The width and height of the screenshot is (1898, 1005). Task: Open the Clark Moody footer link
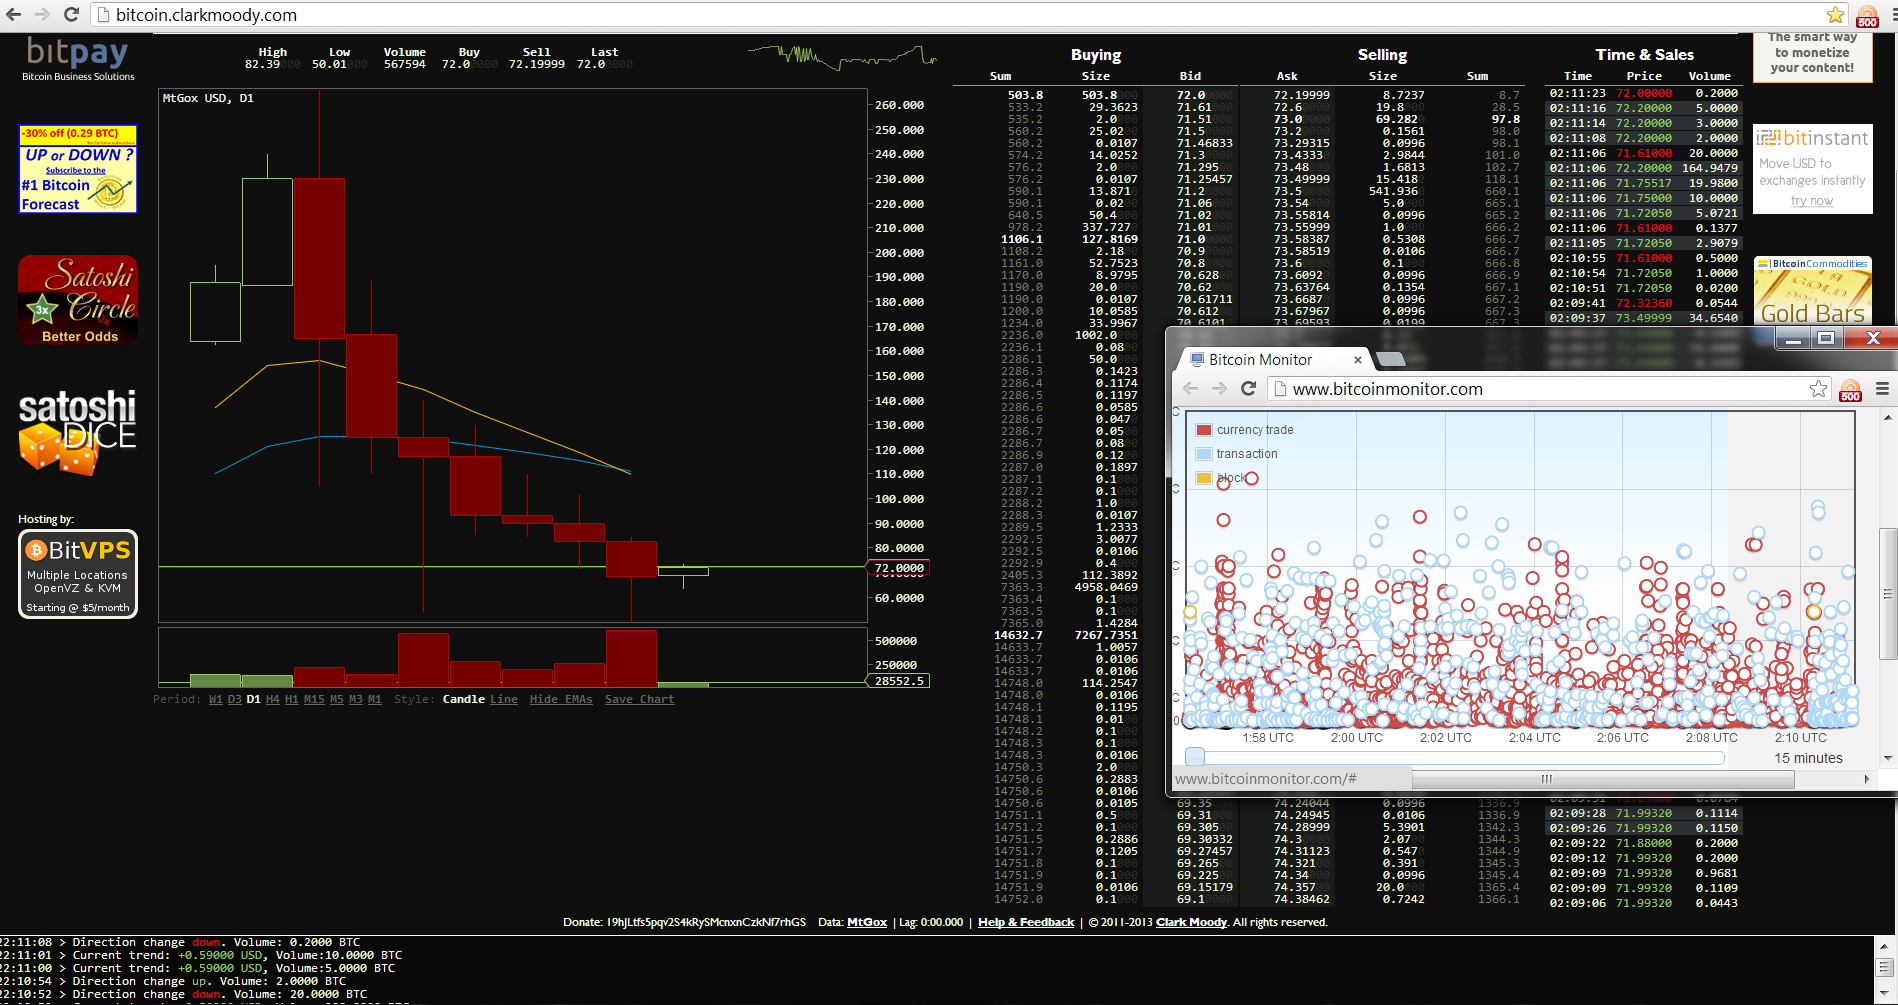click(1192, 922)
